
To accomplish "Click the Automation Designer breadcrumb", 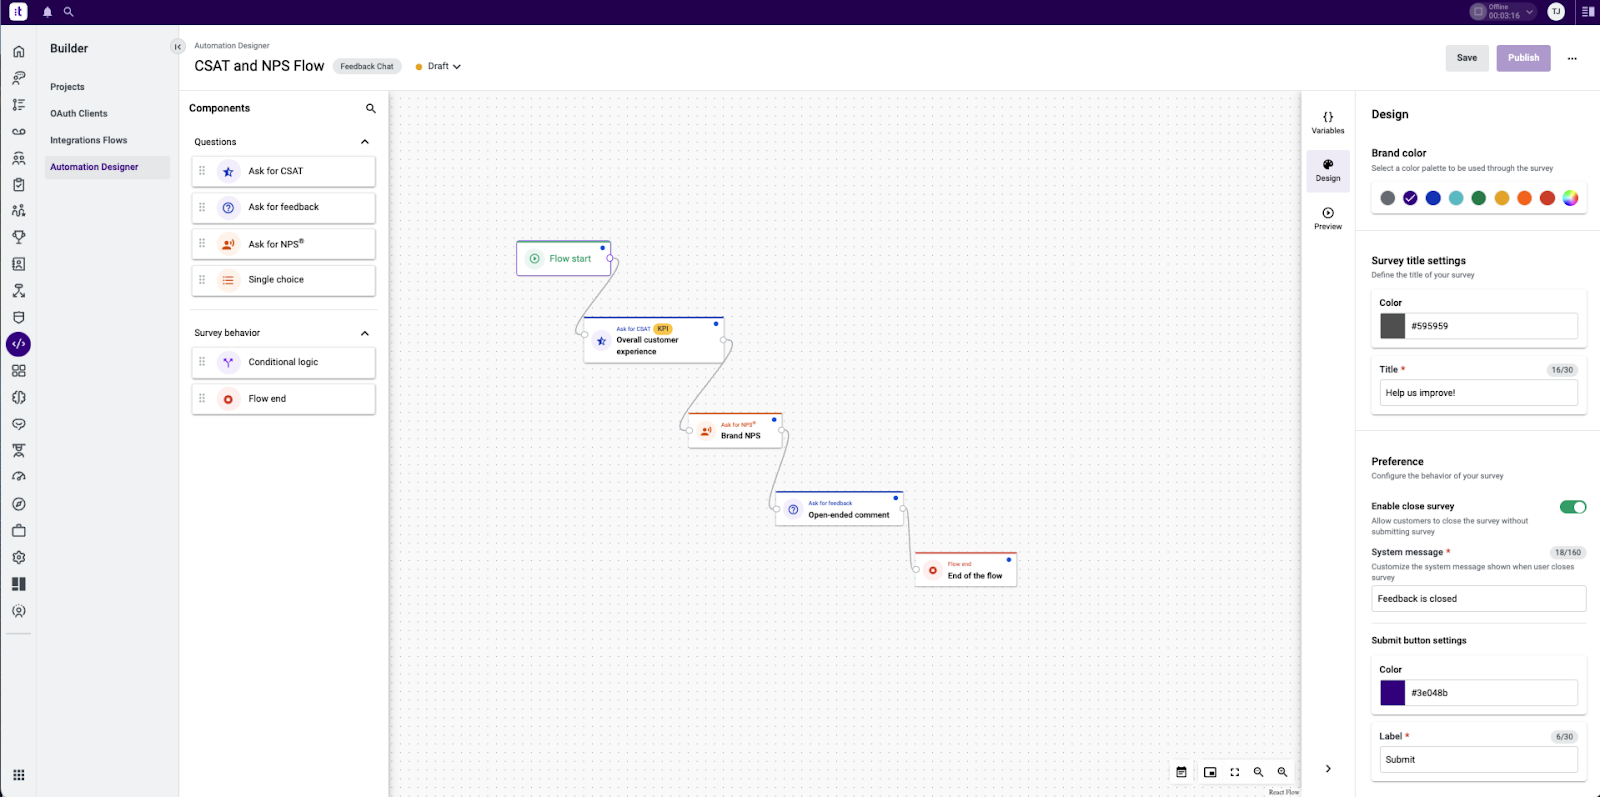I will click(232, 46).
